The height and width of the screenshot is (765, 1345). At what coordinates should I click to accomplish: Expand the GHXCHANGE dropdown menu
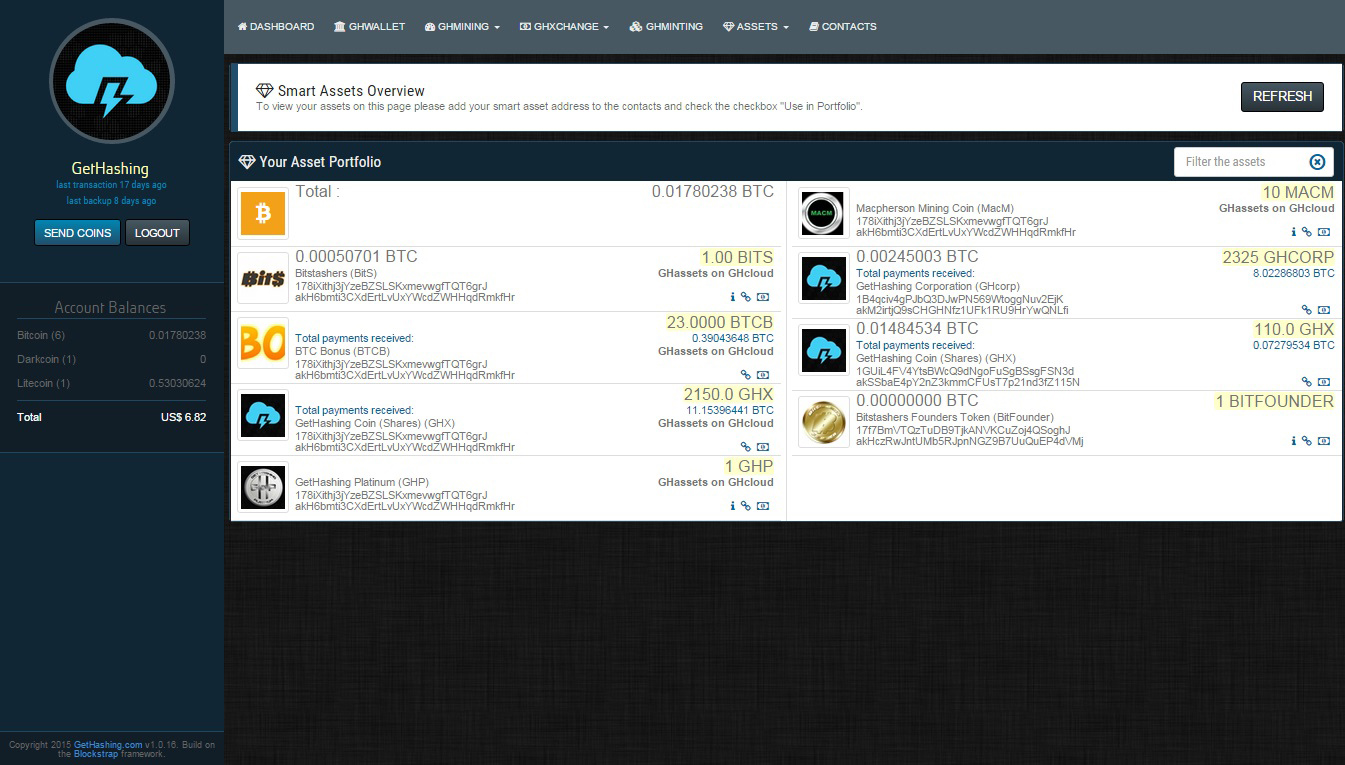[x=564, y=27]
